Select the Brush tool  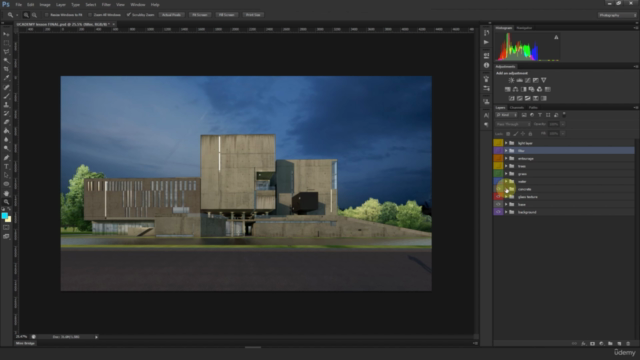(x=6, y=96)
